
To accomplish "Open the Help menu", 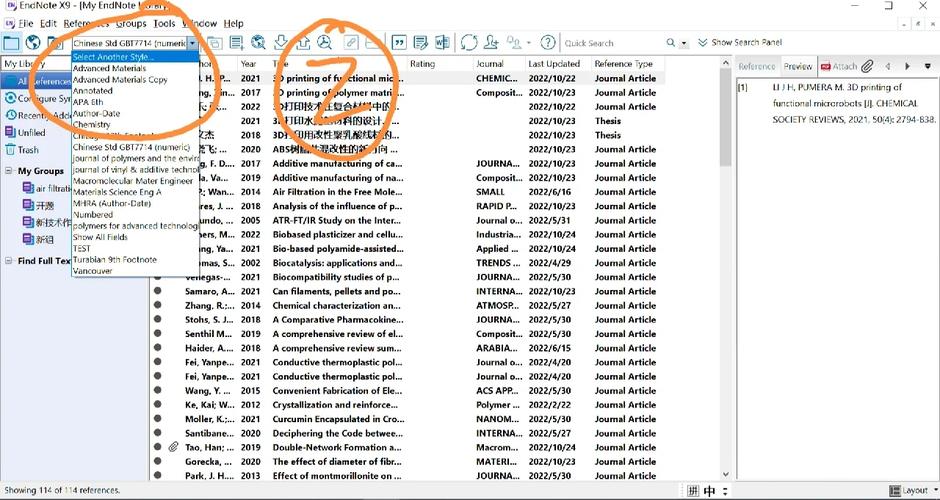I will (x=234, y=23).
